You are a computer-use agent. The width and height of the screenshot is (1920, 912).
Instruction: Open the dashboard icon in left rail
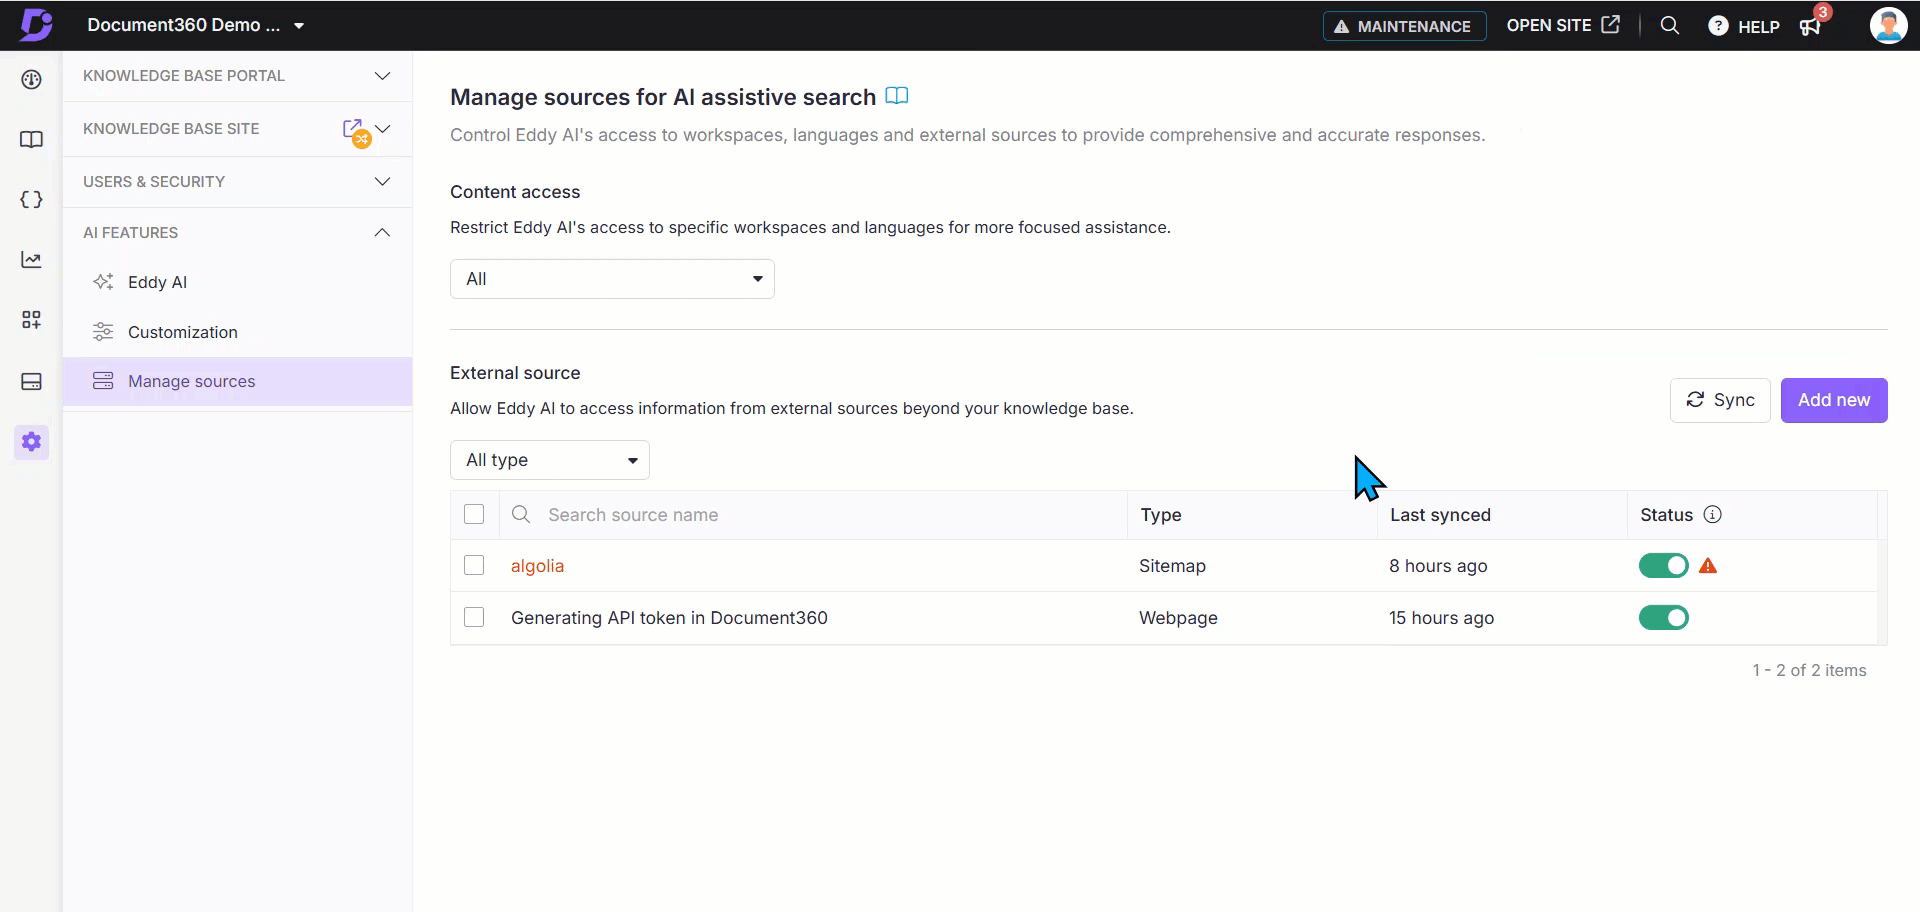coord(31,80)
